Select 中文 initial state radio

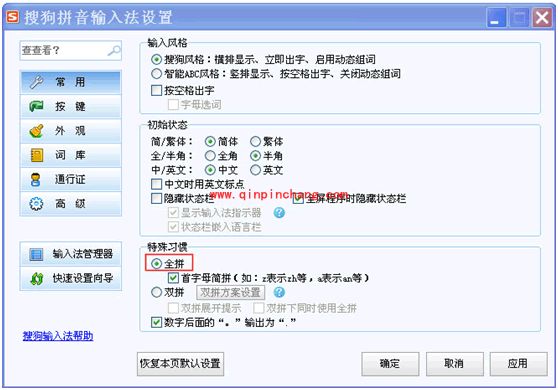[x=210, y=170]
